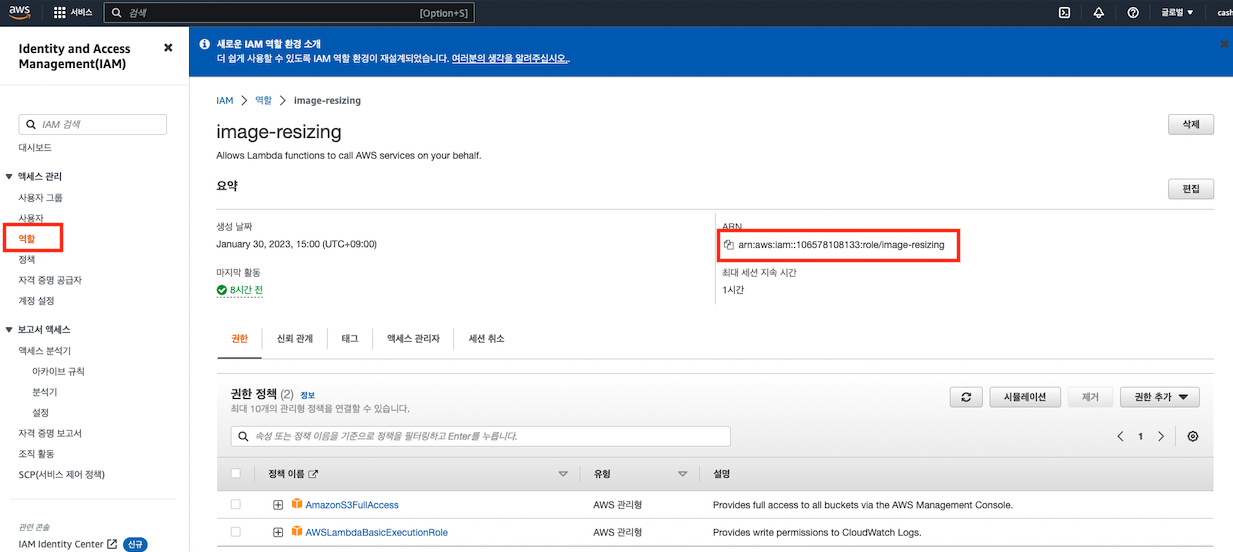
Task: Click the 시뮬레이션 button
Action: click(1025, 397)
